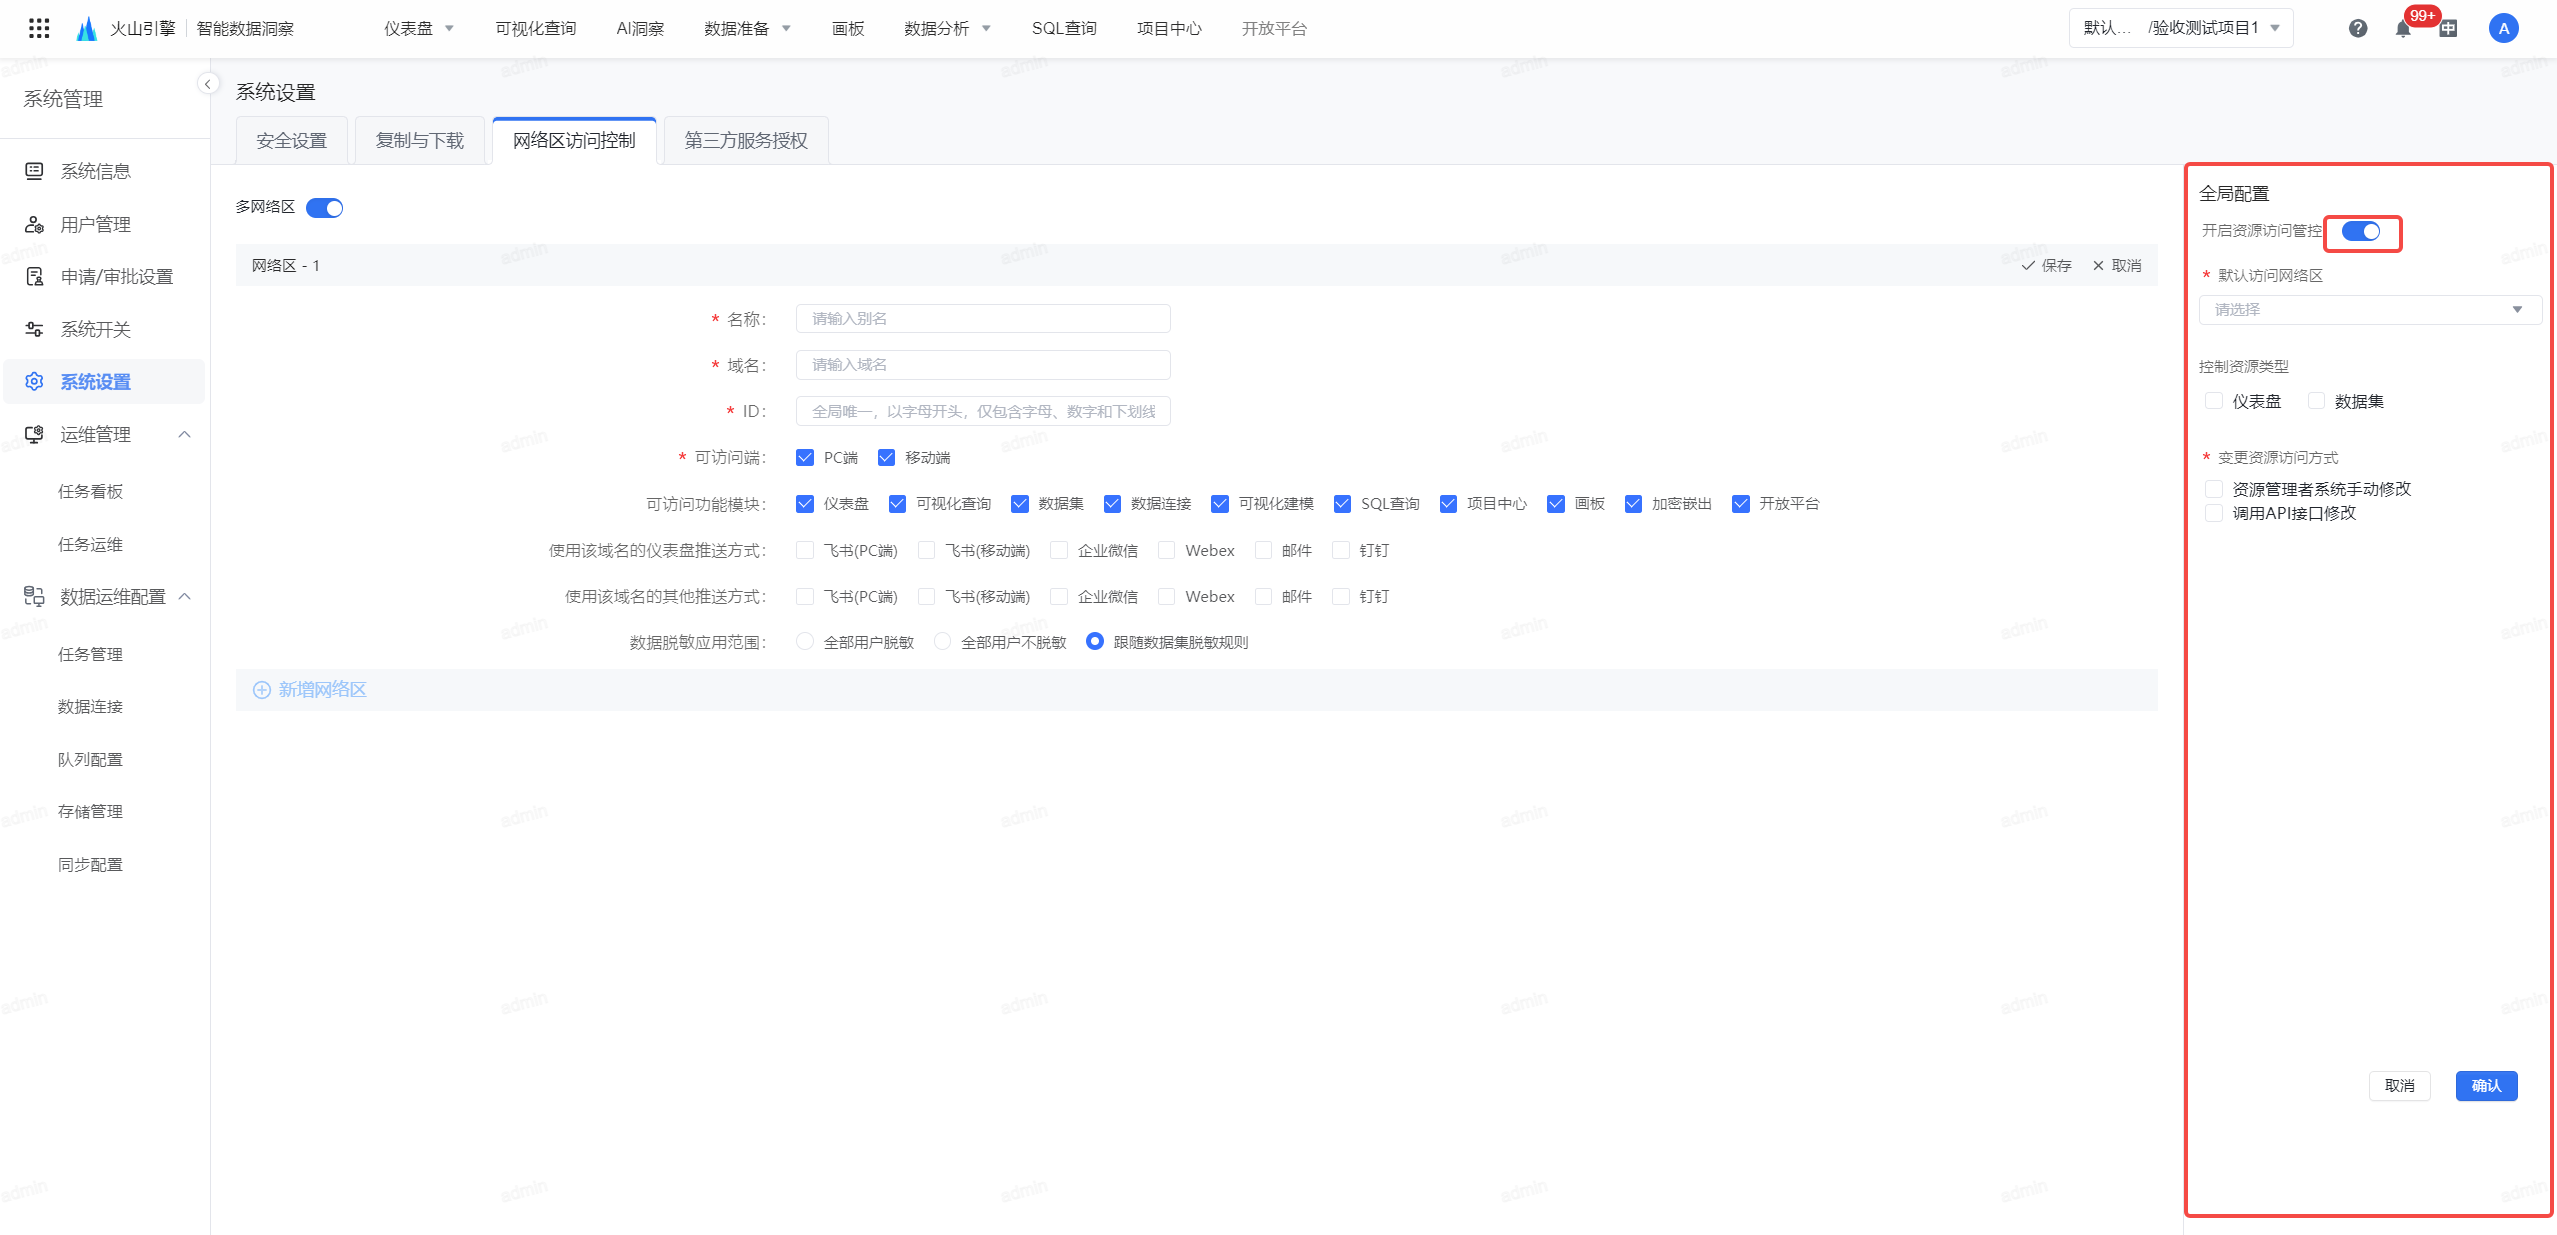Screen dimensions: 2557x1235
Task: Open user avatar A menu
Action: coord(2504,28)
